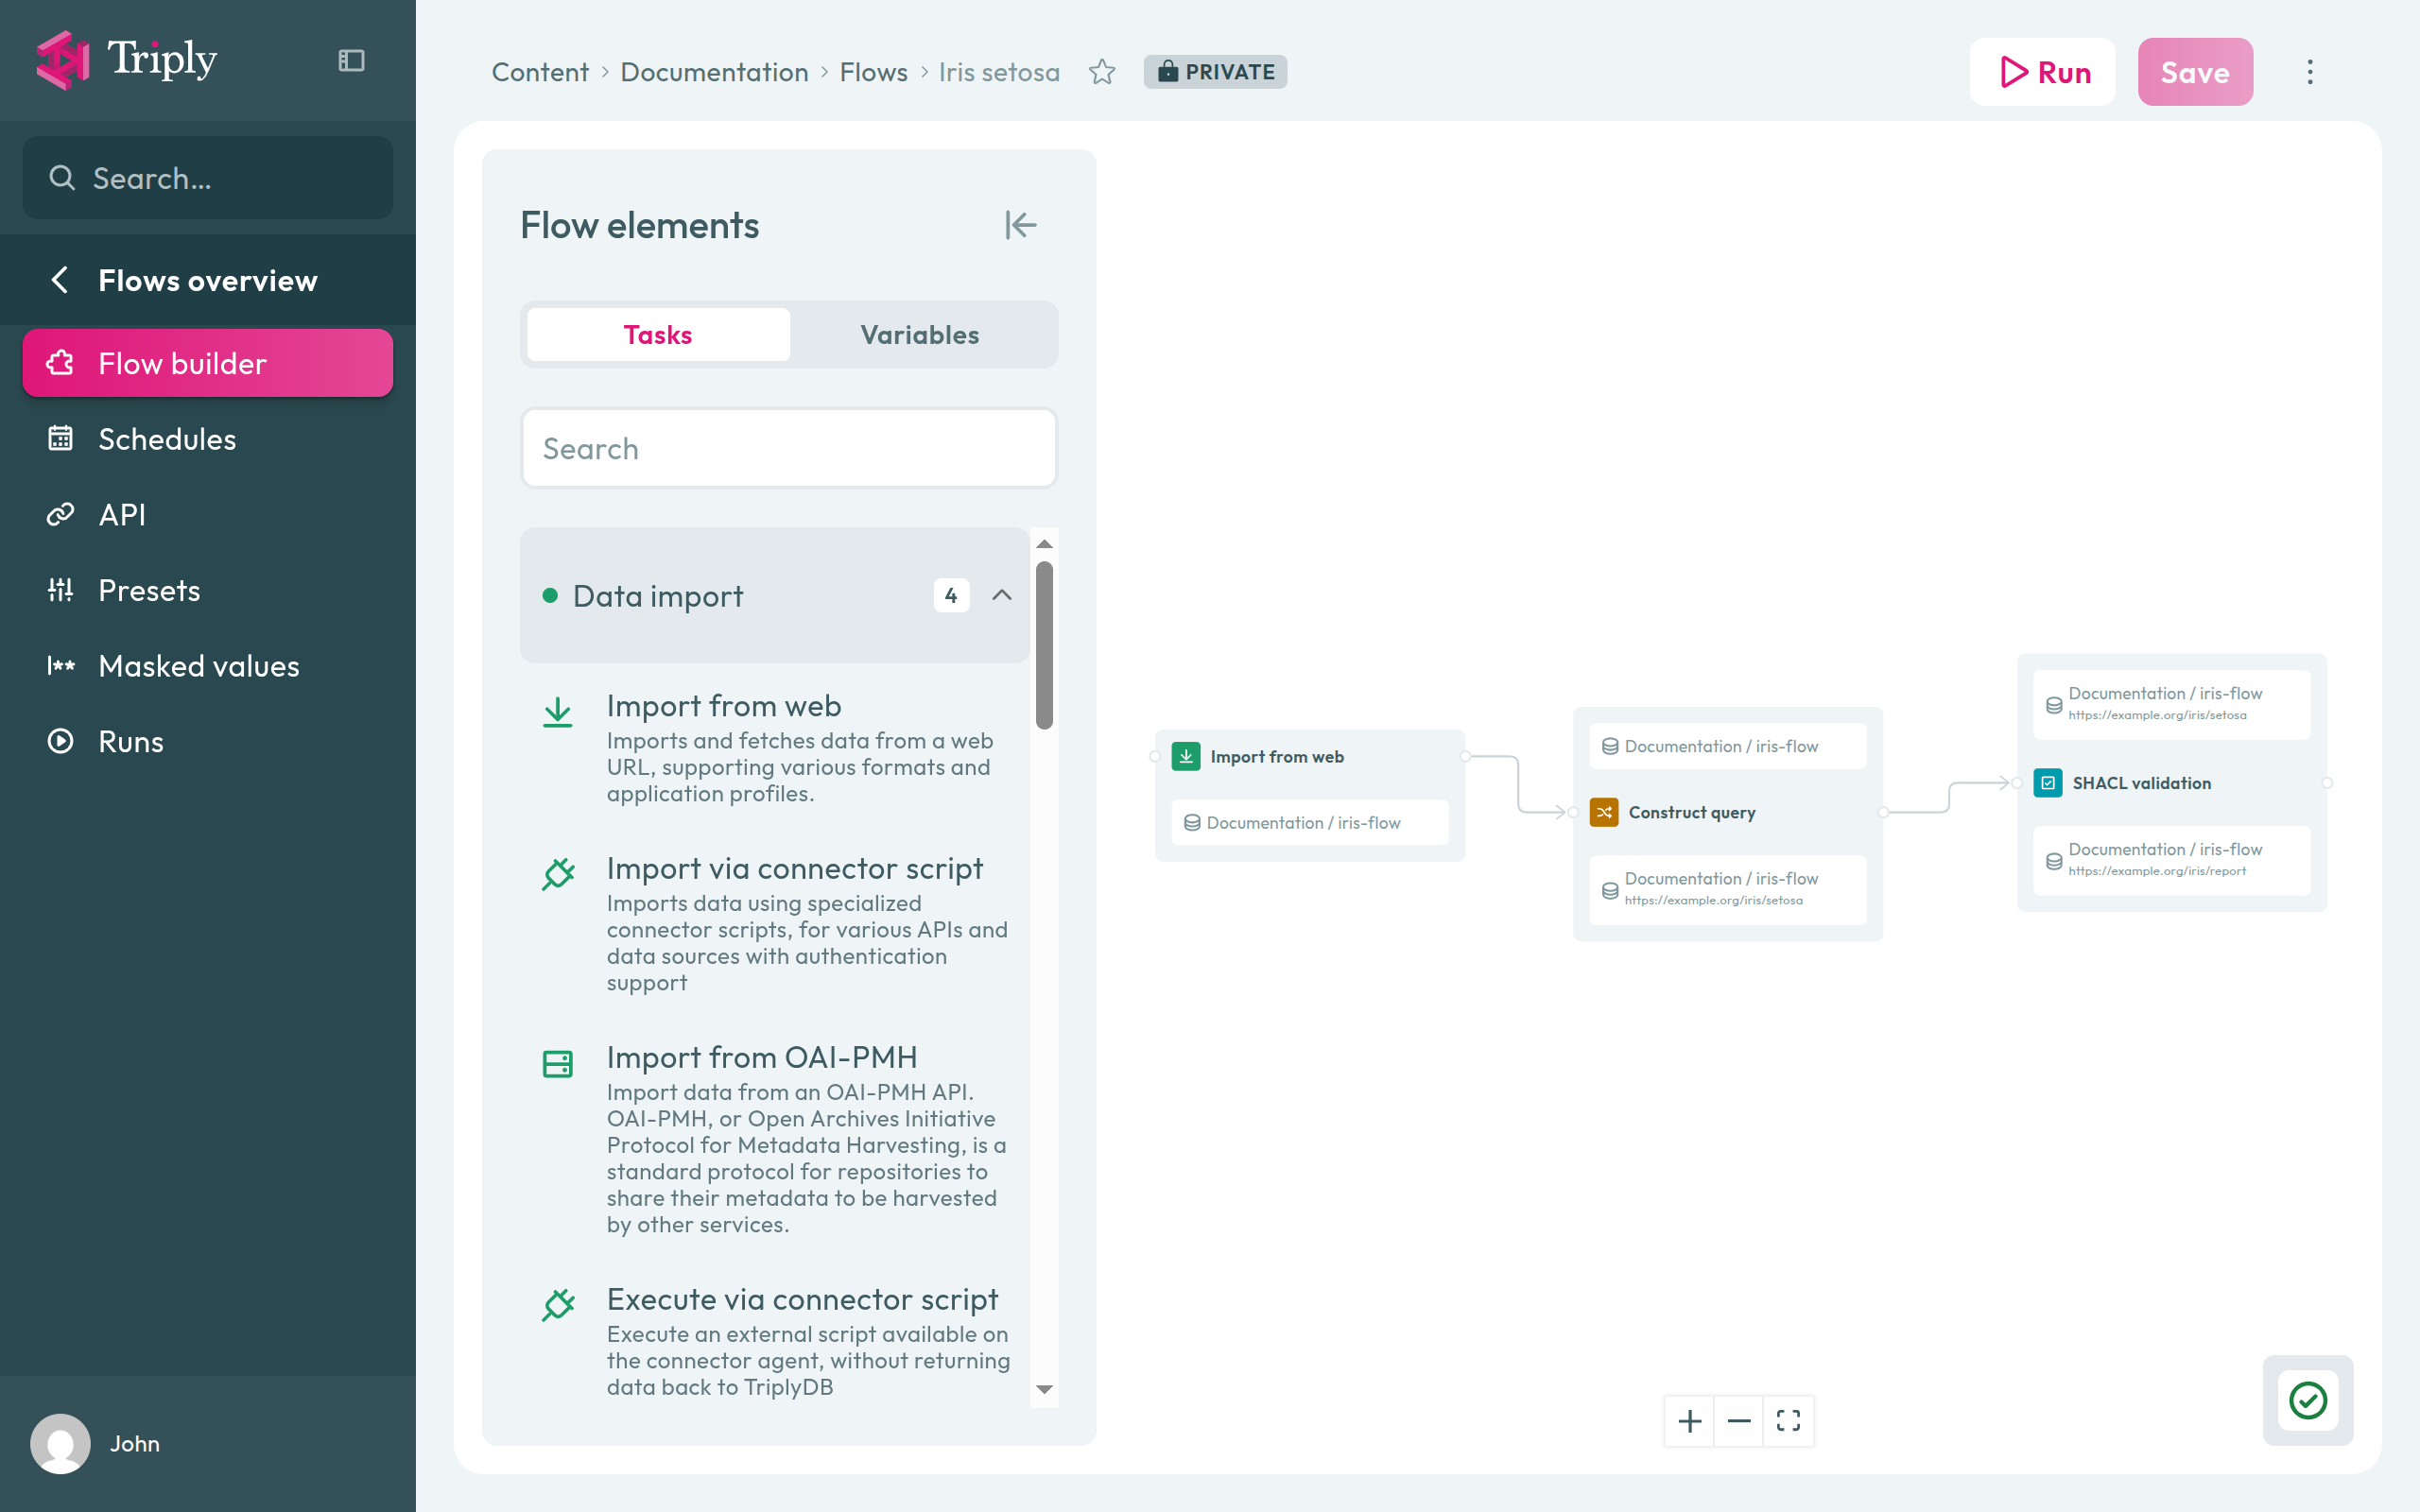Collapse the left sidebar with the panel icon
The width and height of the screenshot is (2420, 1512).
[351, 61]
